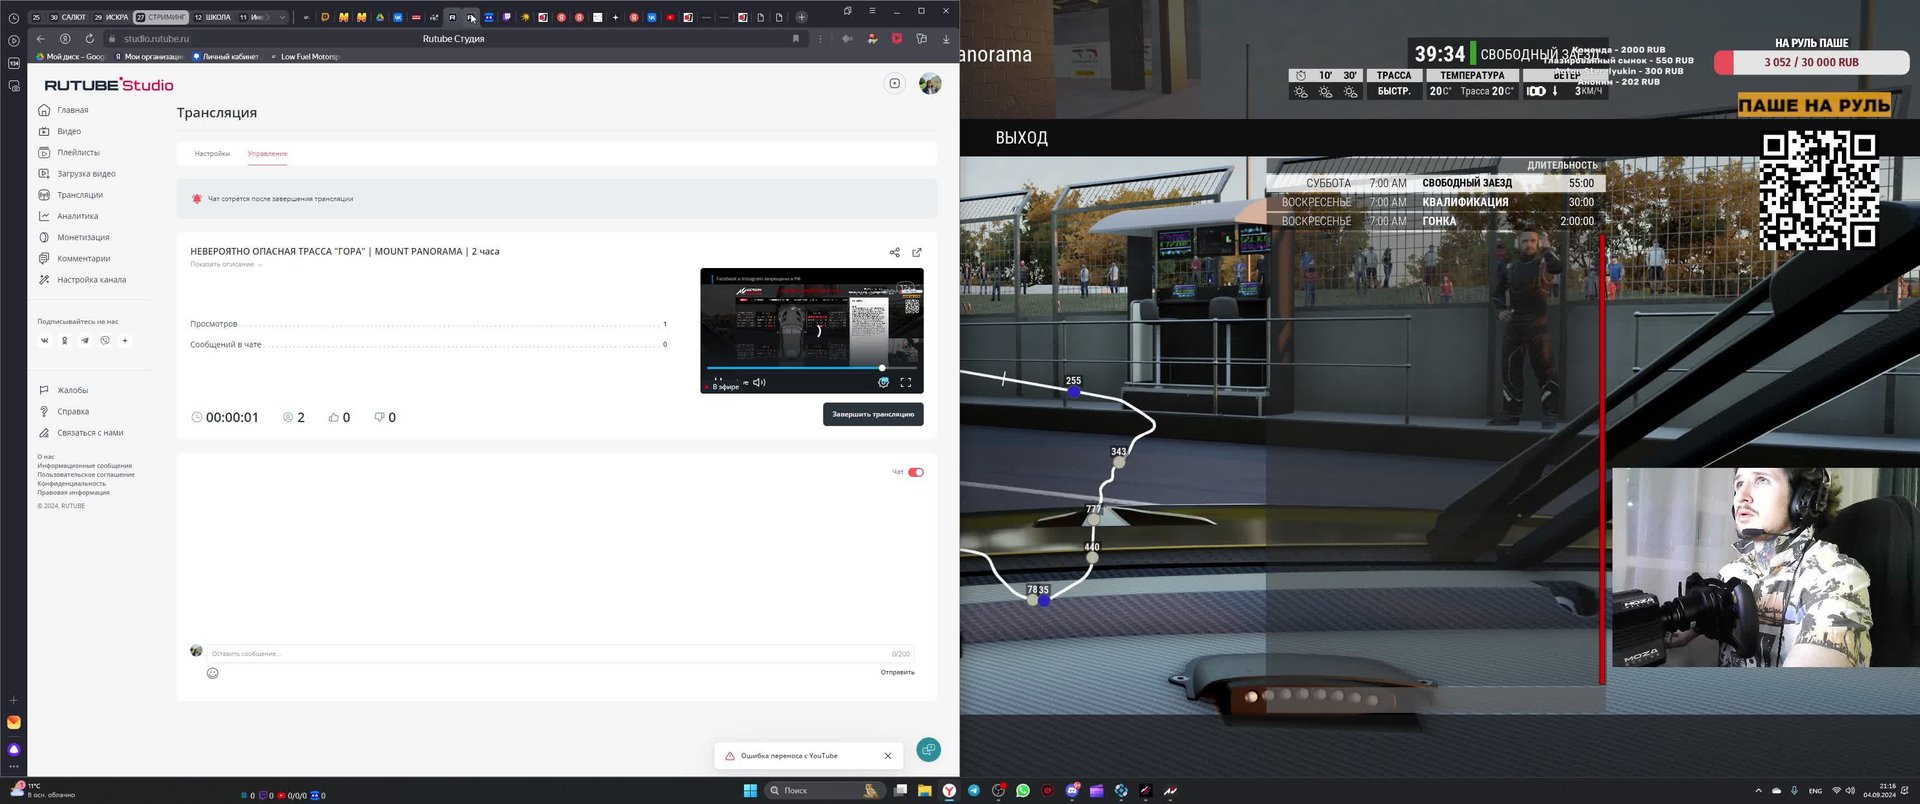Viewport: 1920px width, 804px height.
Task: Open the preview player quality settings
Action: coord(883,382)
